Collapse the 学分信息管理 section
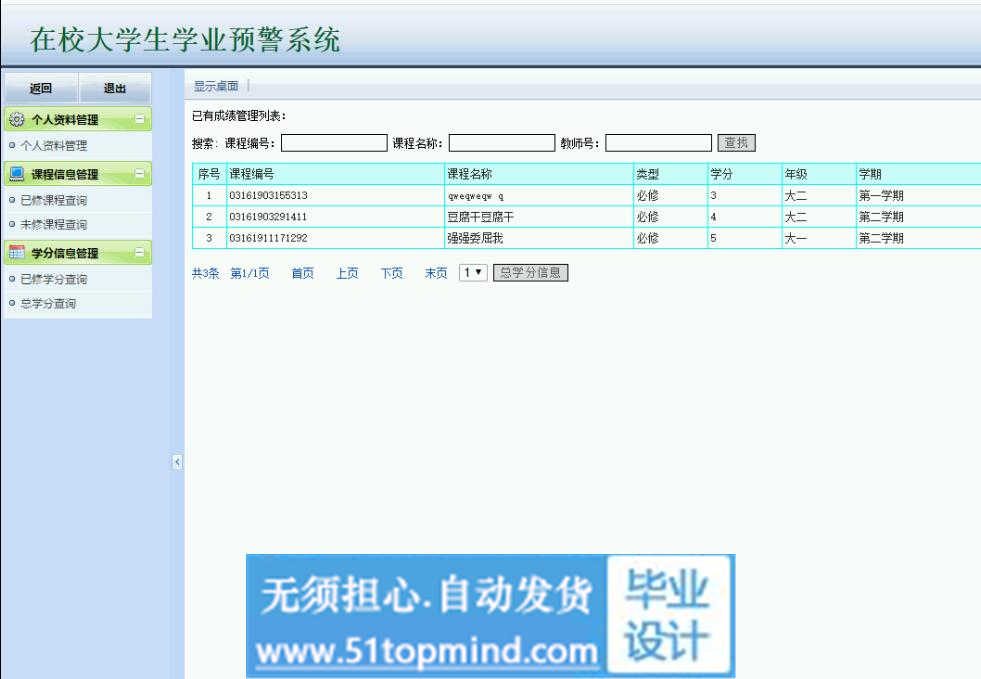Image resolution: width=981 pixels, height=679 pixels. point(140,253)
